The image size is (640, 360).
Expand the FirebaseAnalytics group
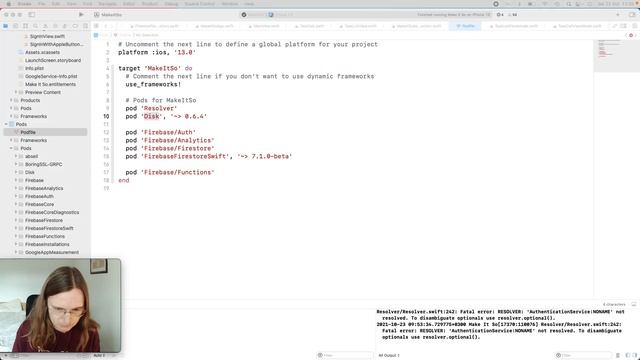tap(16, 188)
